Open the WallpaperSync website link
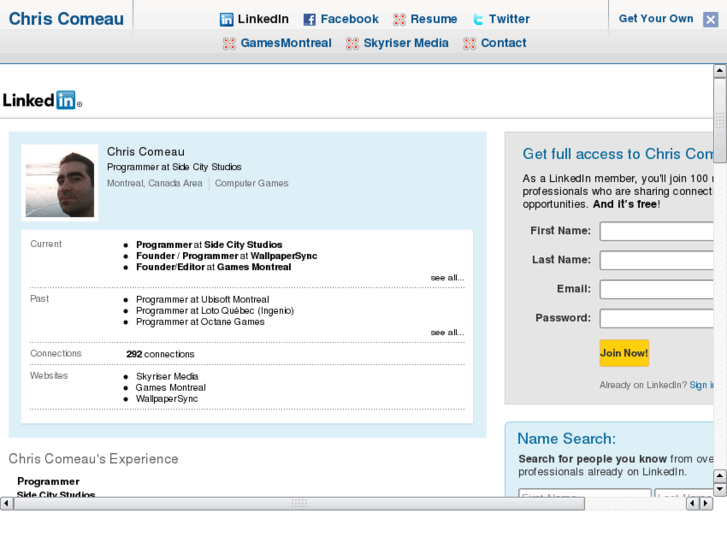The image size is (727, 545). click(x=167, y=398)
